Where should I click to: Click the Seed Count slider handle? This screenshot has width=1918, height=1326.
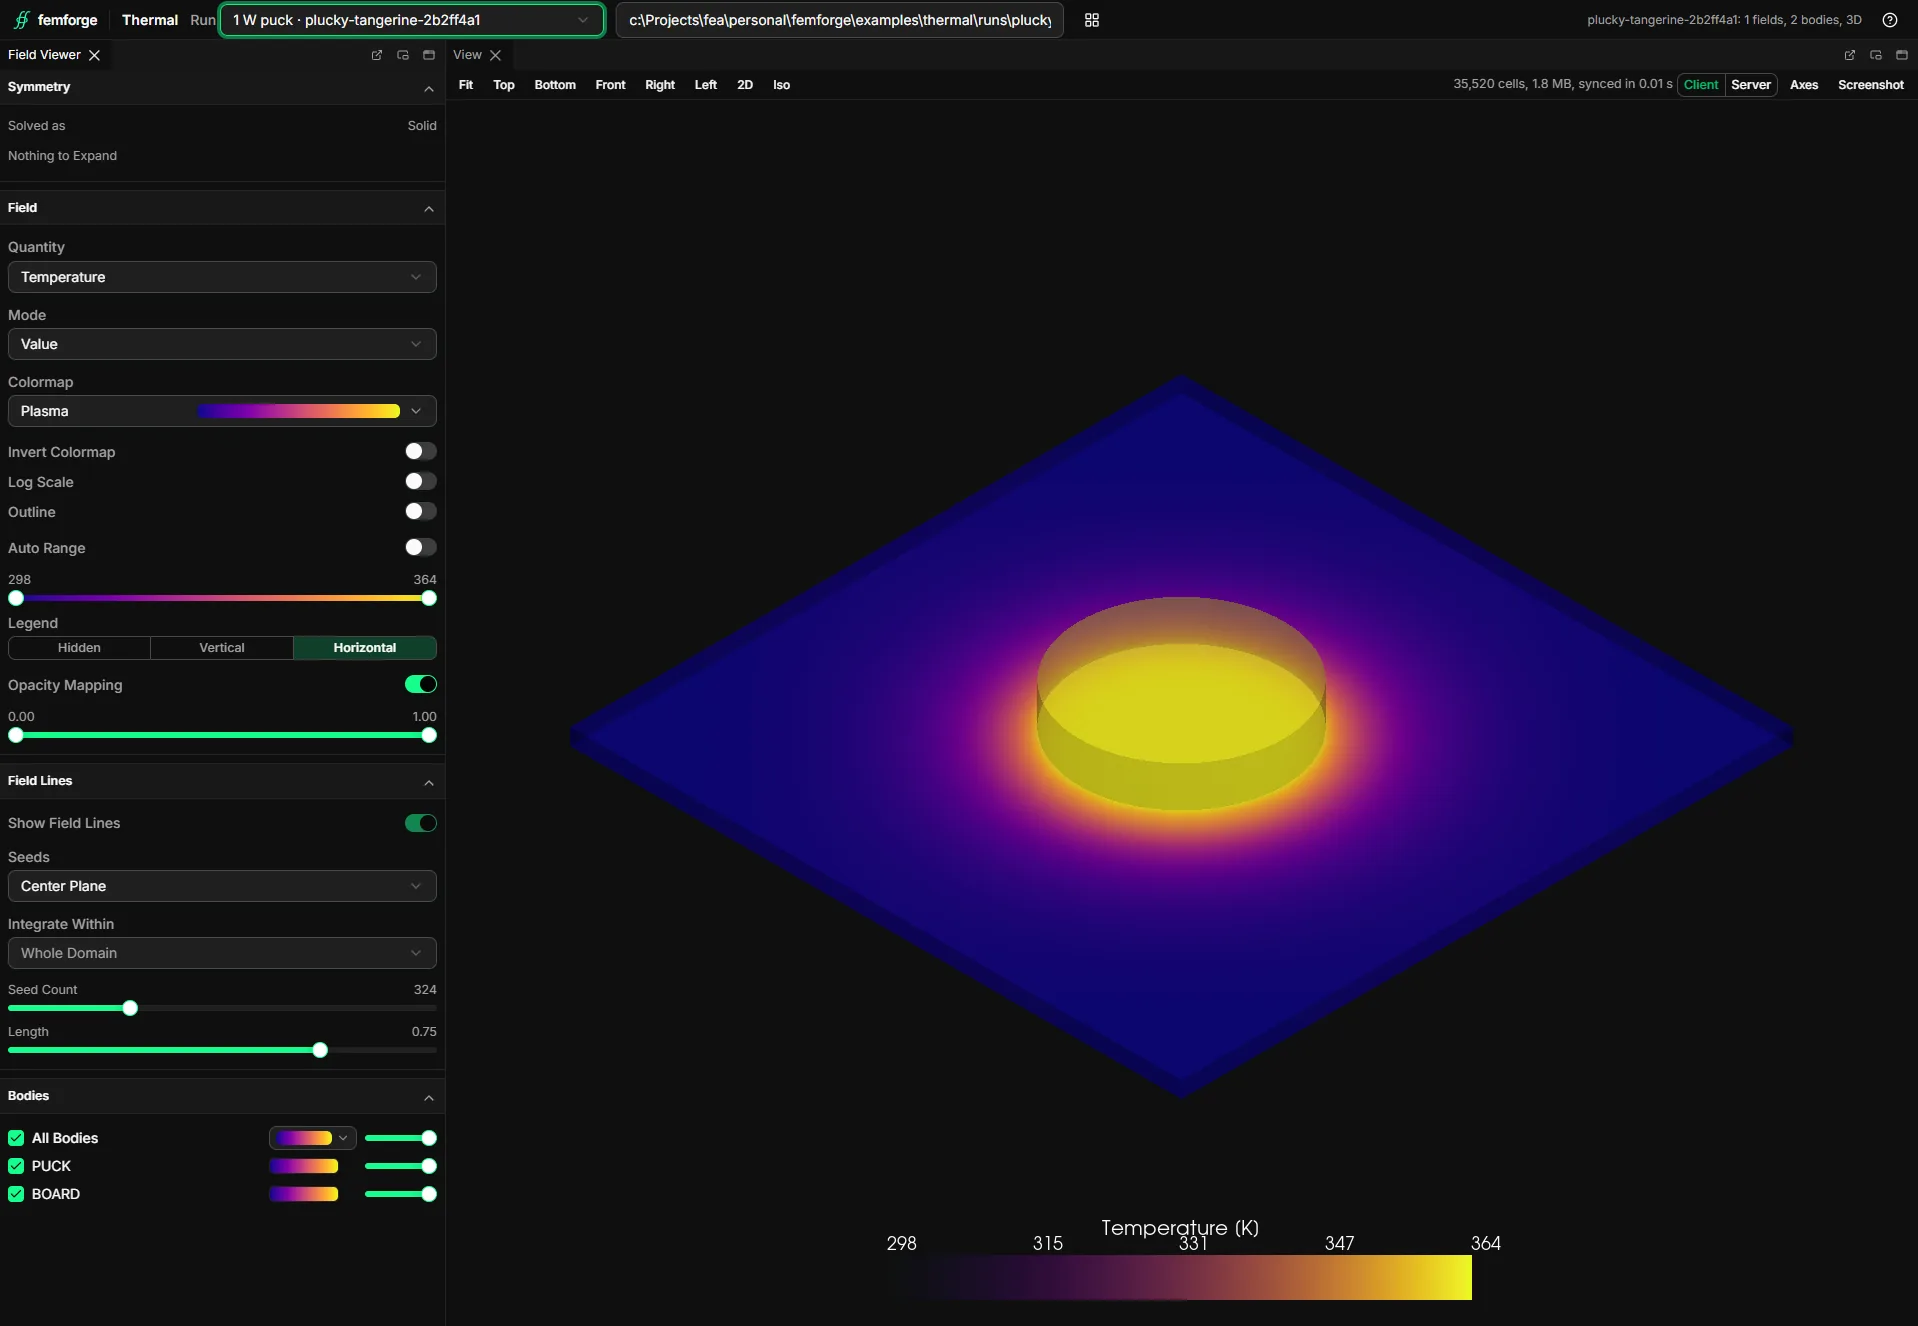coord(130,1008)
